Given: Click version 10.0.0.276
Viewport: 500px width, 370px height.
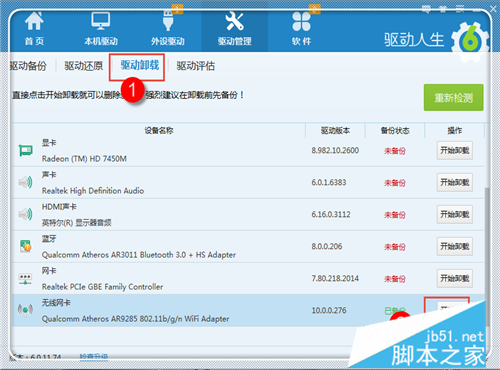Looking at the screenshot, I should pos(329,310).
